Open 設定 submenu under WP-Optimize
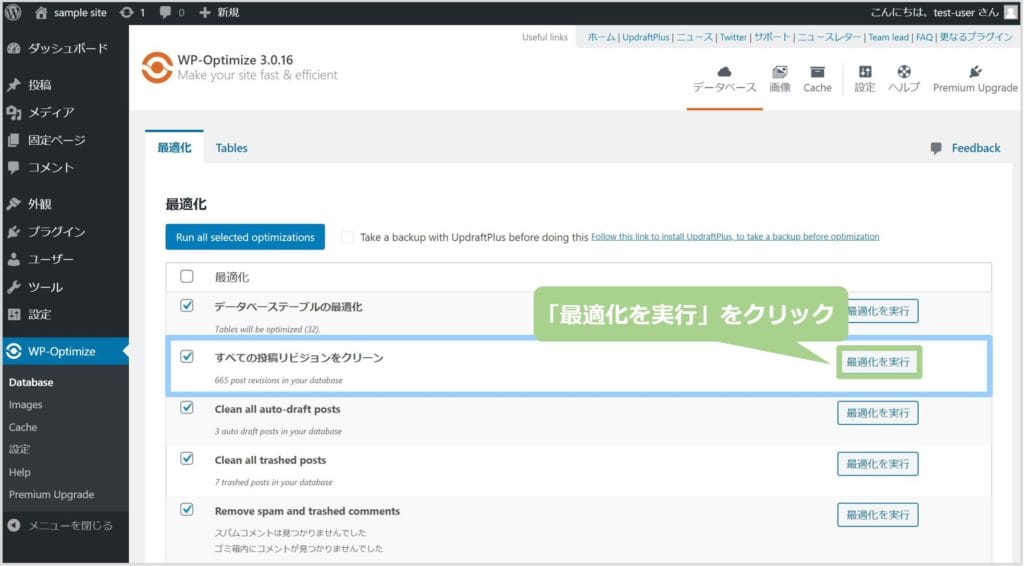This screenshot has height=566, width=1024. [x=20, y=449]
